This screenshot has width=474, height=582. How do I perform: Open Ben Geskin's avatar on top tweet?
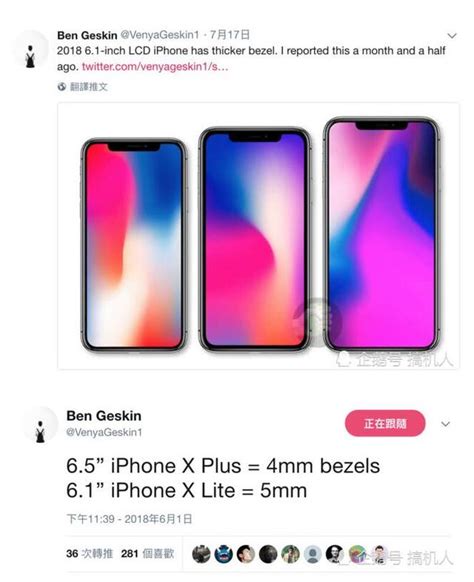[x=30, y=50]
